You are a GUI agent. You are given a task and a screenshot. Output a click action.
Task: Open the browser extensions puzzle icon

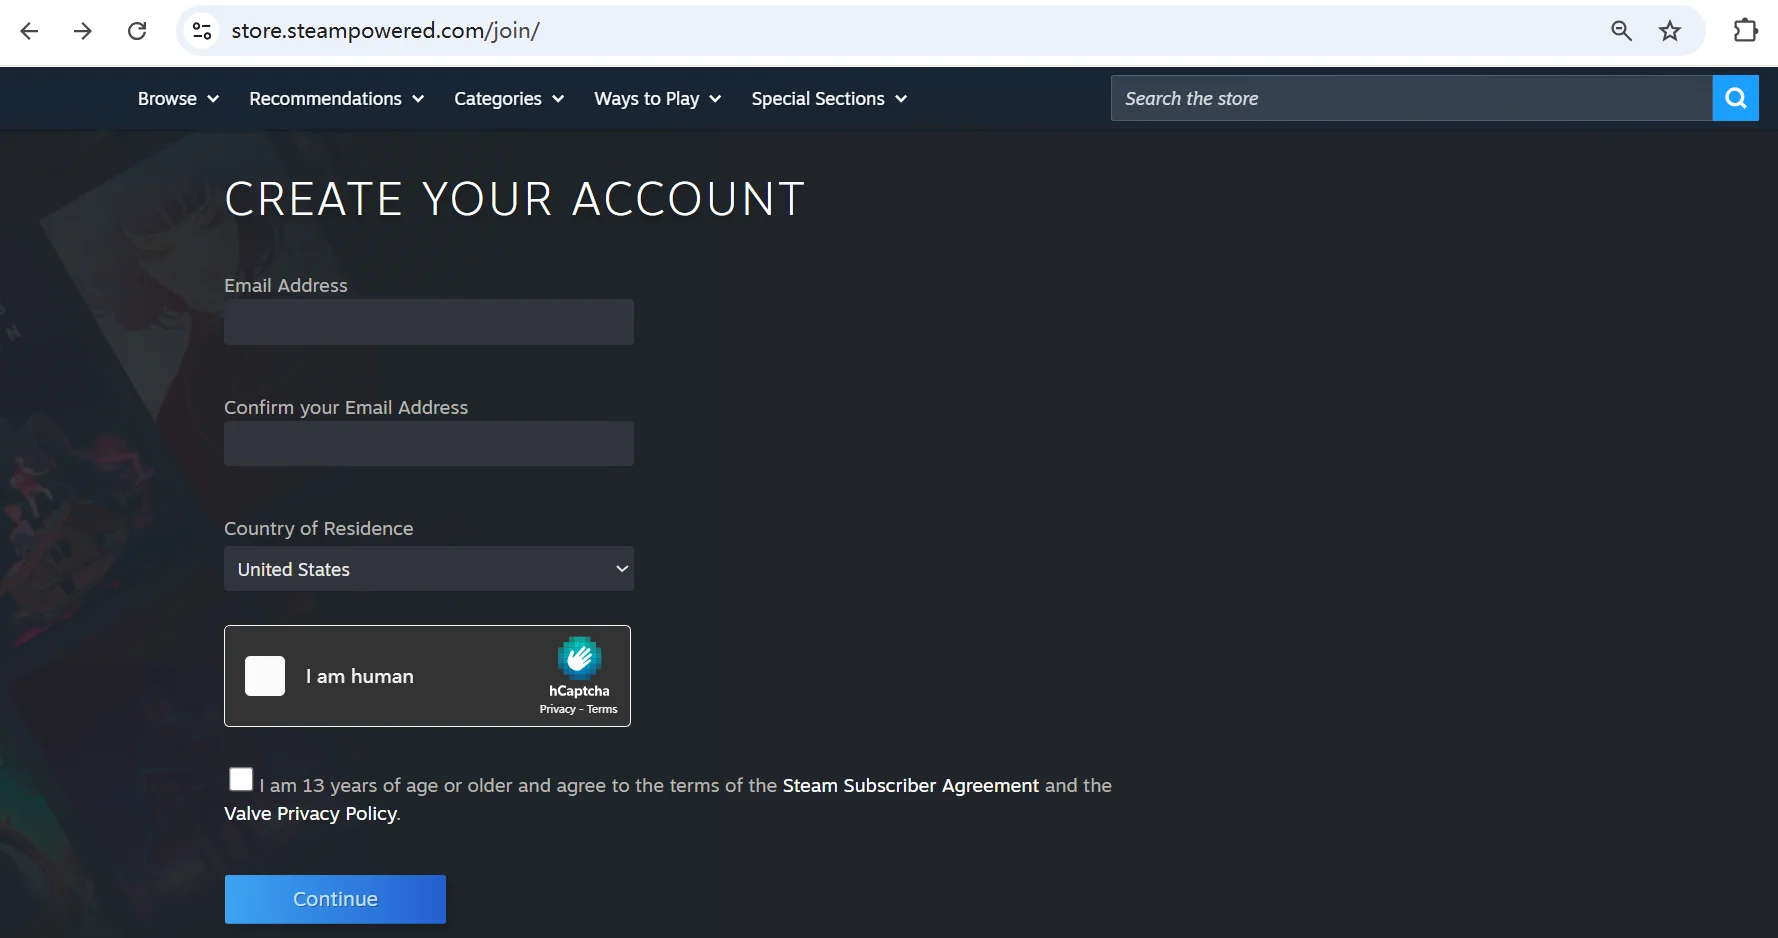pyautogui.click(x=1745, y=31)
